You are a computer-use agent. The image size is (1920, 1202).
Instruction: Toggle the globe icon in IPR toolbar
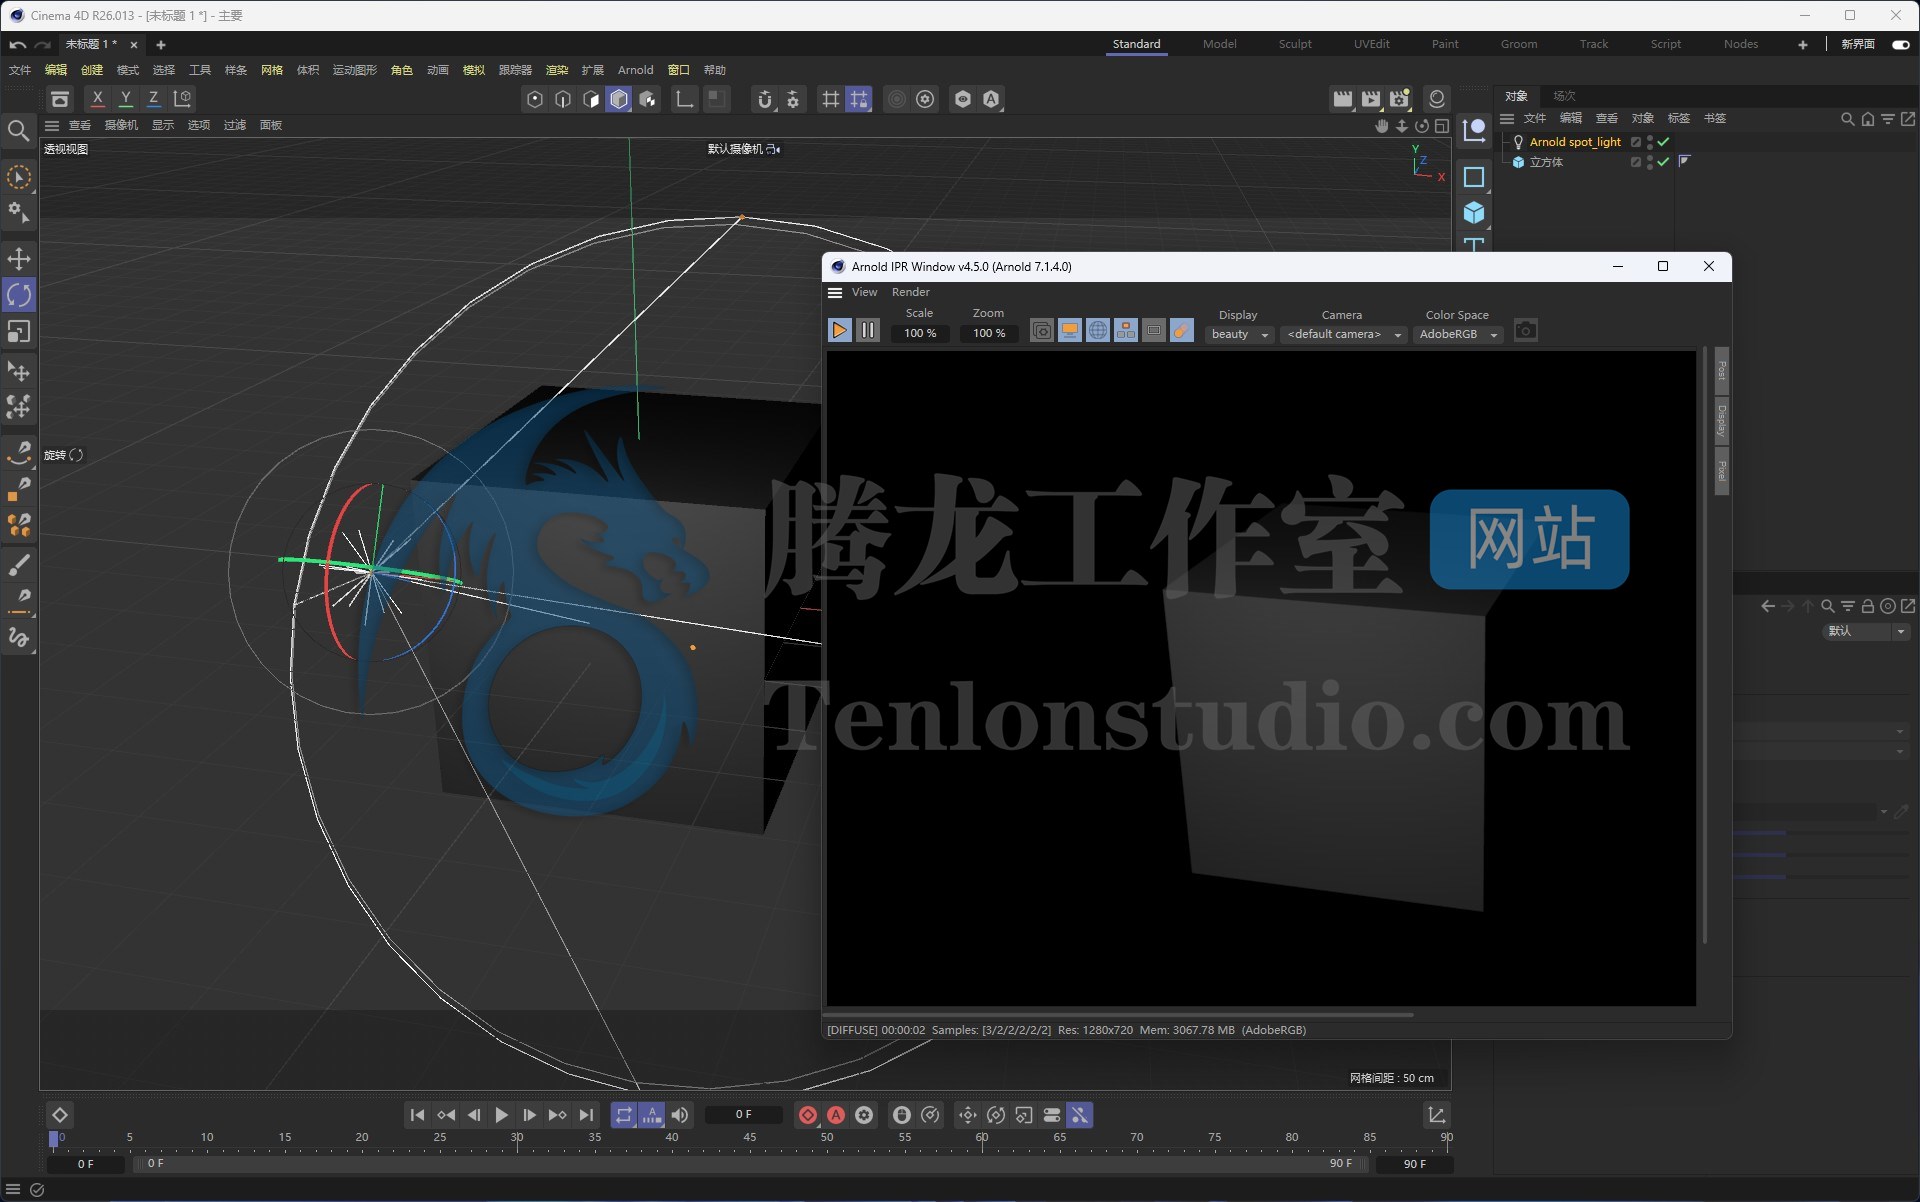[x=1098, y=331]
